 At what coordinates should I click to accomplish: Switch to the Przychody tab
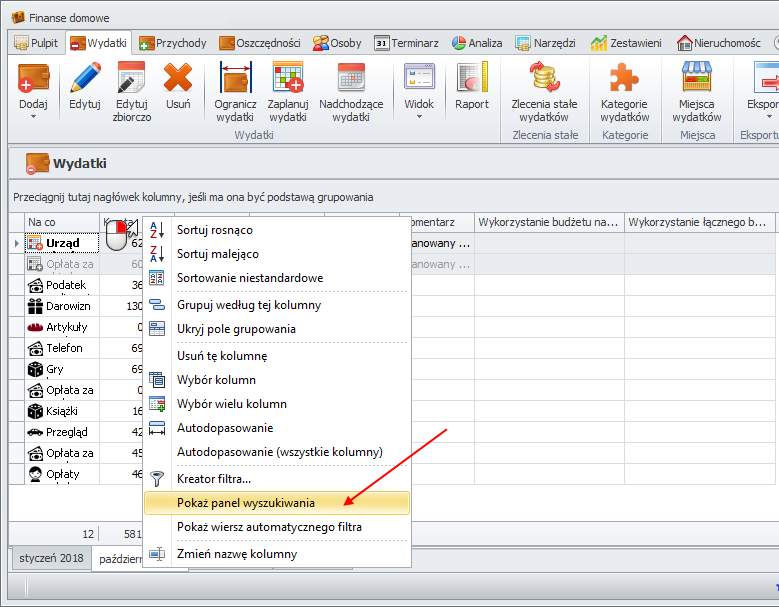tap(173, 43)
